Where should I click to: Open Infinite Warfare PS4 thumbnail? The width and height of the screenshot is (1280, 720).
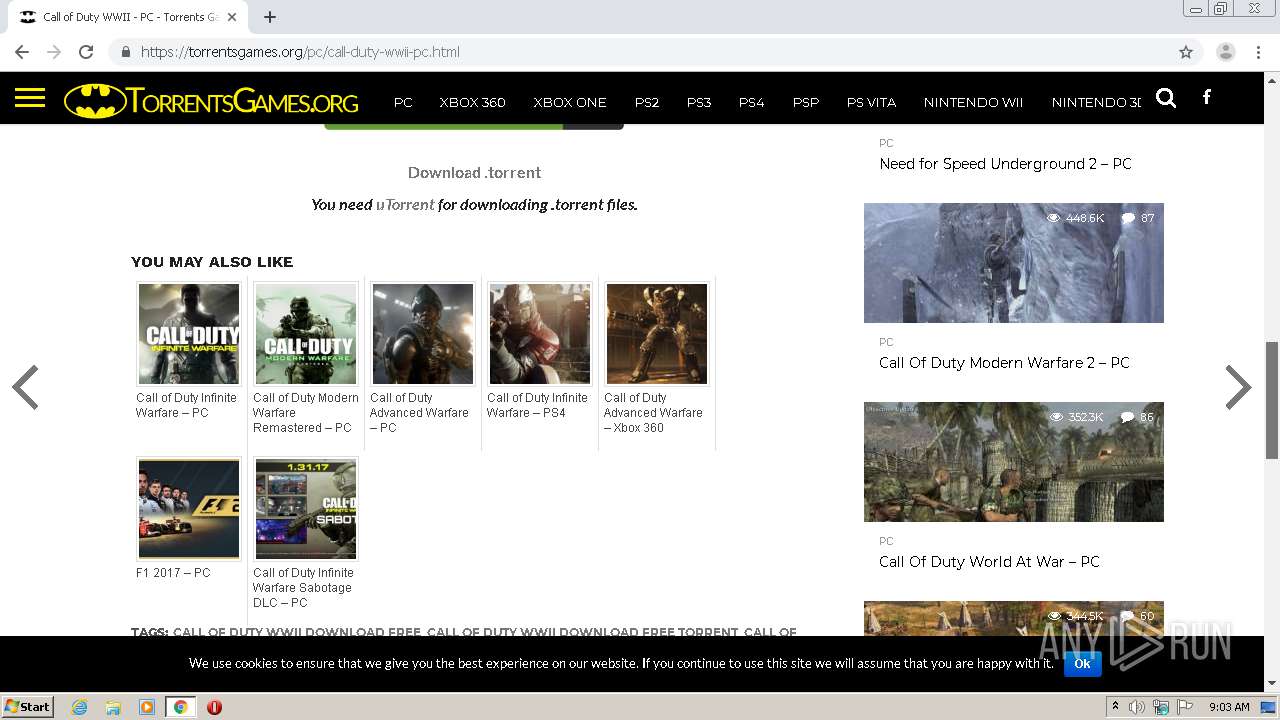coord(540,334)
